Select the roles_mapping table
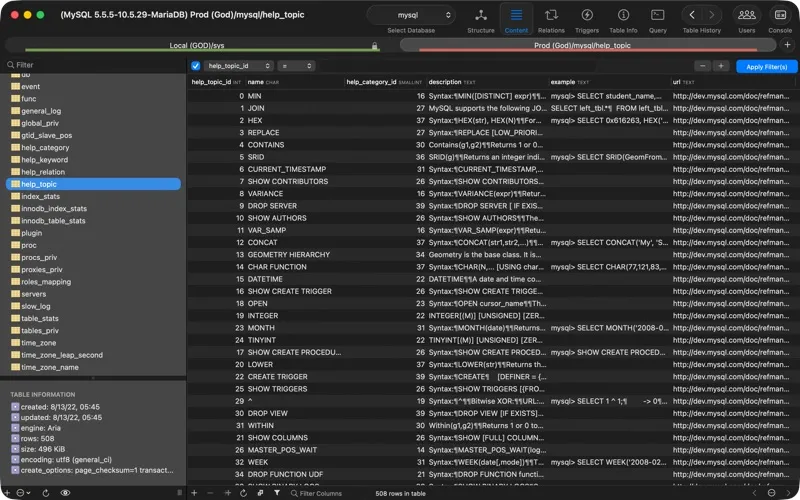This screenshot has height=500, width=800. point(46,282)
